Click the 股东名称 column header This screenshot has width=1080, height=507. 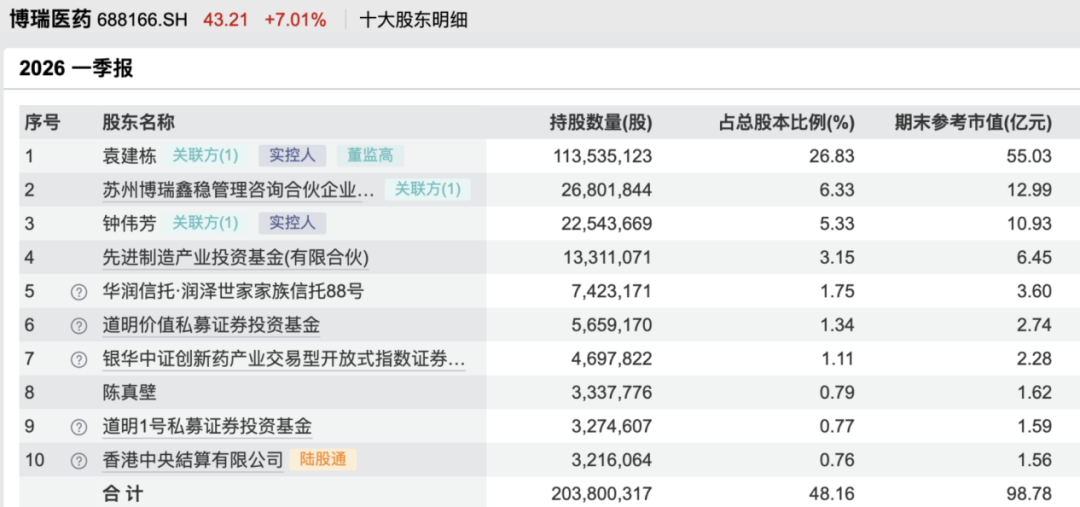138,123
